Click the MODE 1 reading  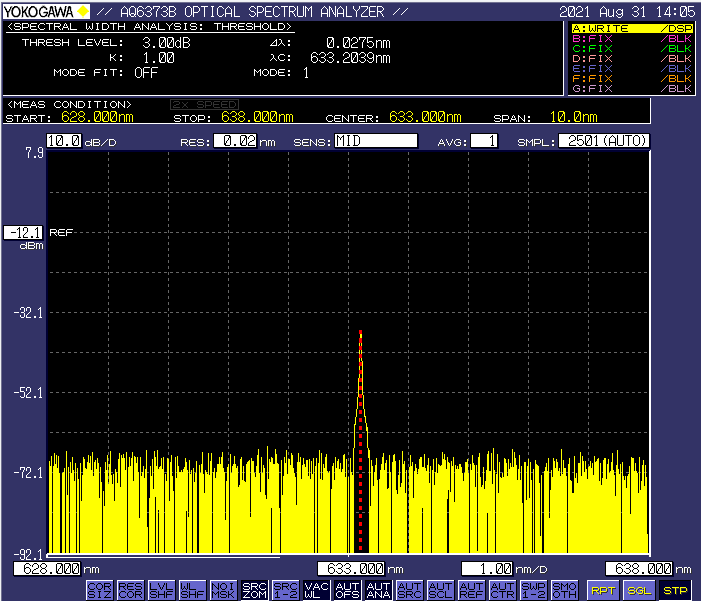tap(306, 72)
